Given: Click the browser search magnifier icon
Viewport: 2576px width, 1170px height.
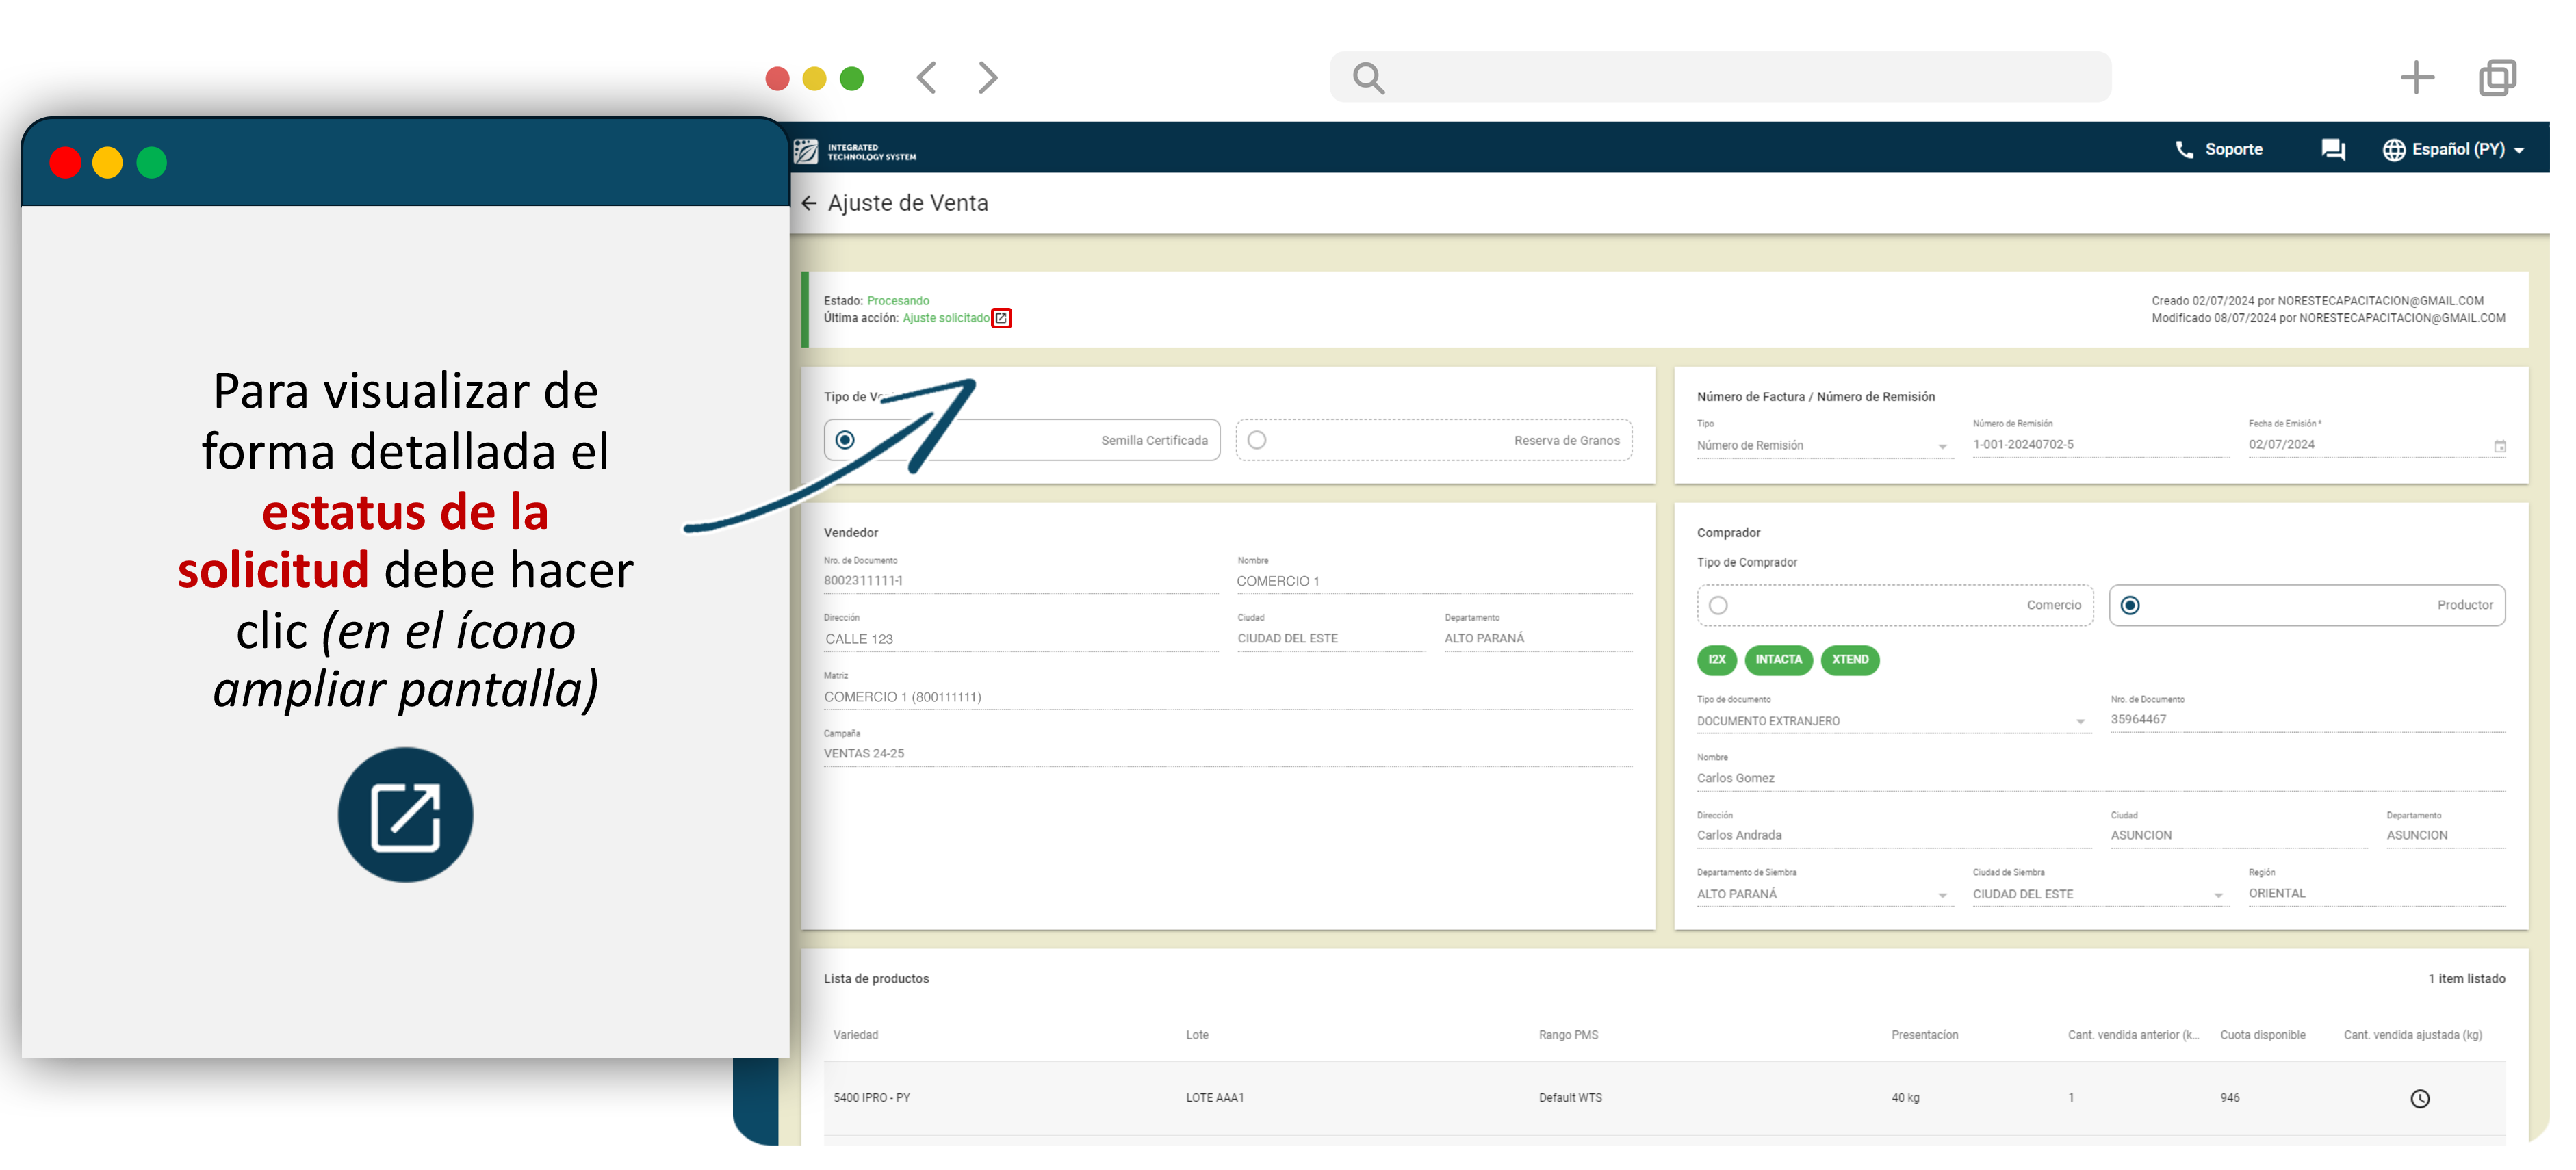Looking at the screenshot, I should click(x=1368, y=78).
